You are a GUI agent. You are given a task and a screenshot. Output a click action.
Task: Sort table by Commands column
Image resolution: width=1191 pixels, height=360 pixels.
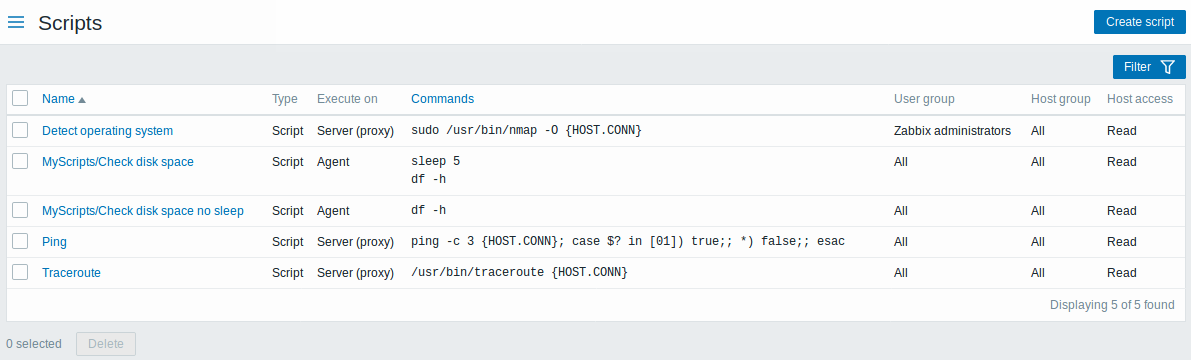442,99
